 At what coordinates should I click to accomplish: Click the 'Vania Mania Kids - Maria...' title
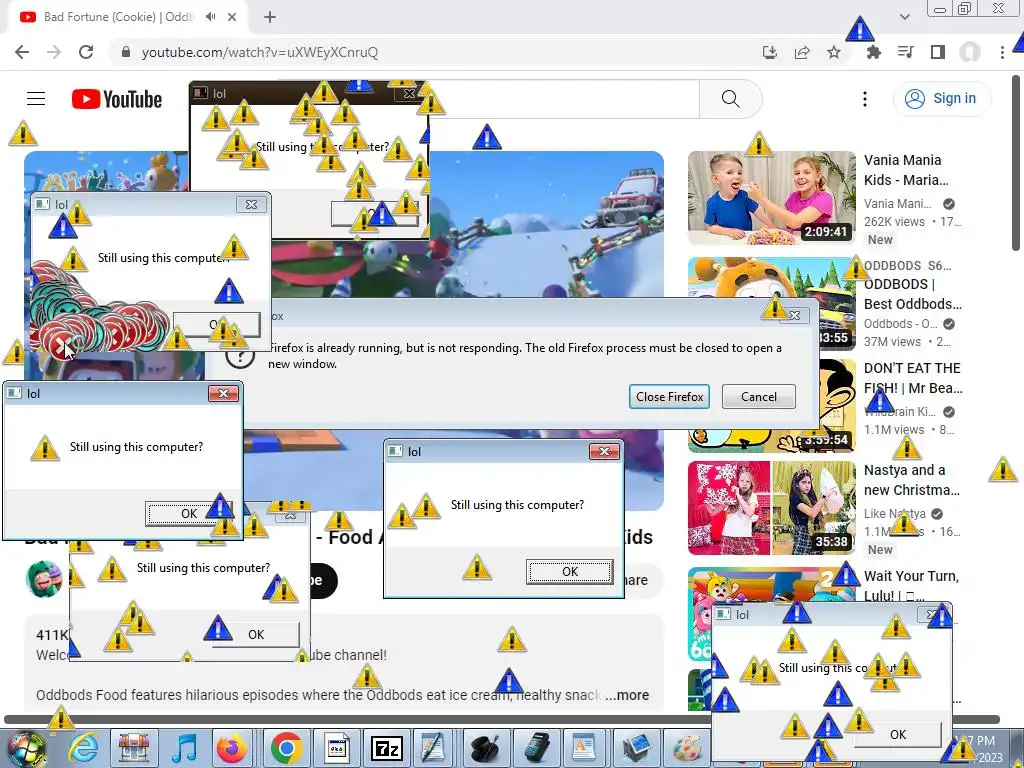[906, 170]
